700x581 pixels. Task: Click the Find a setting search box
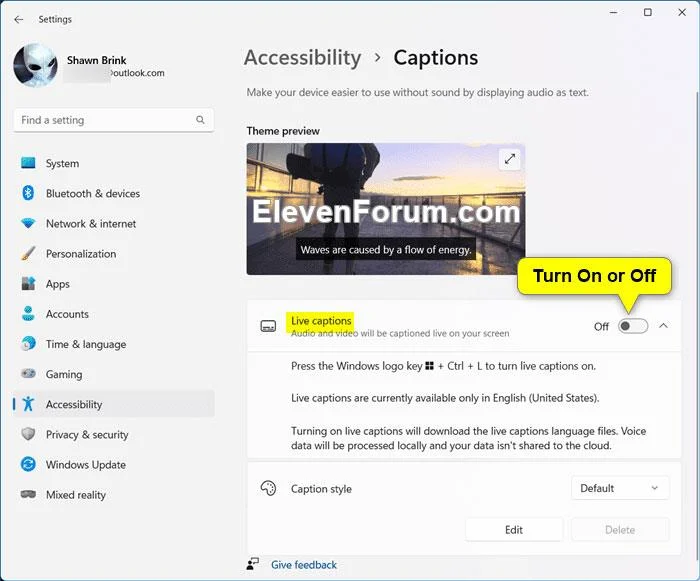113,120
